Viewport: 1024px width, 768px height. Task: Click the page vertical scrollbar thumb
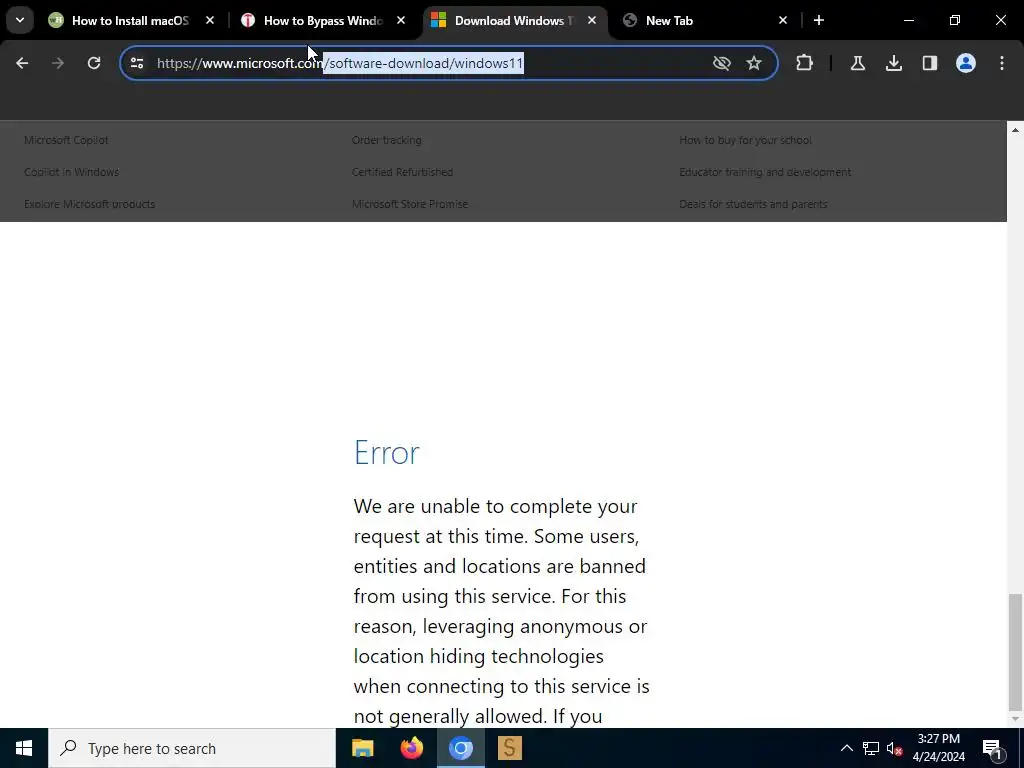[x=1015, y=652]
